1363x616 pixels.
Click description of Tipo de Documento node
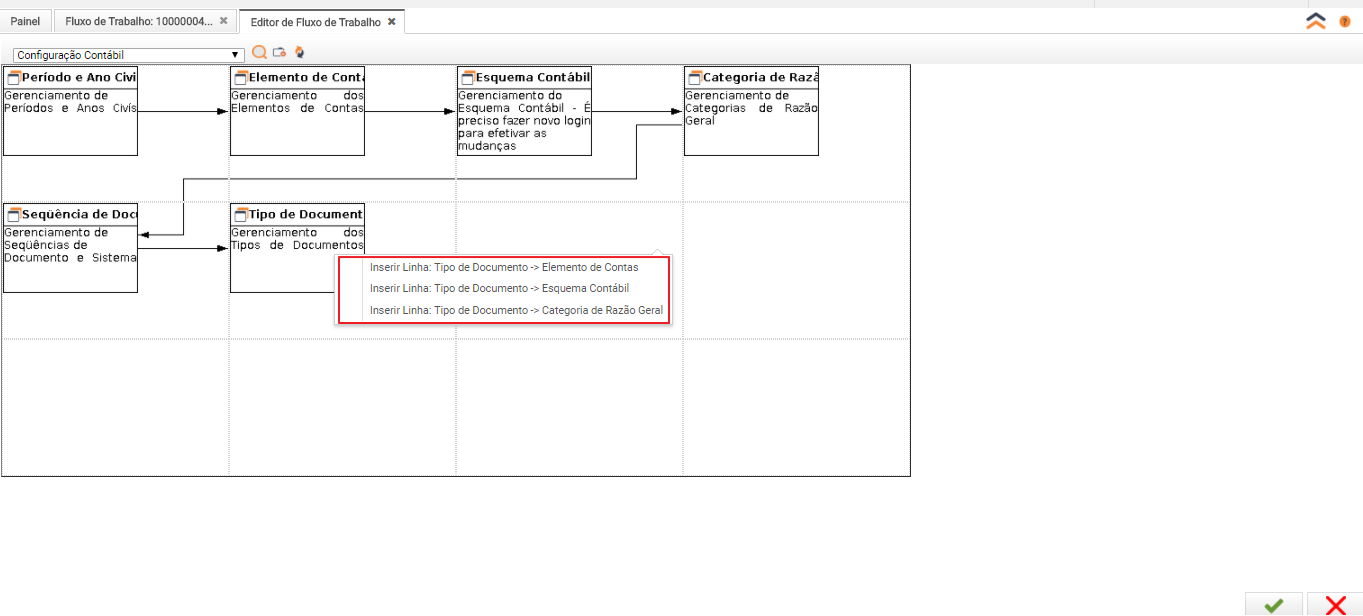[297, 239]
